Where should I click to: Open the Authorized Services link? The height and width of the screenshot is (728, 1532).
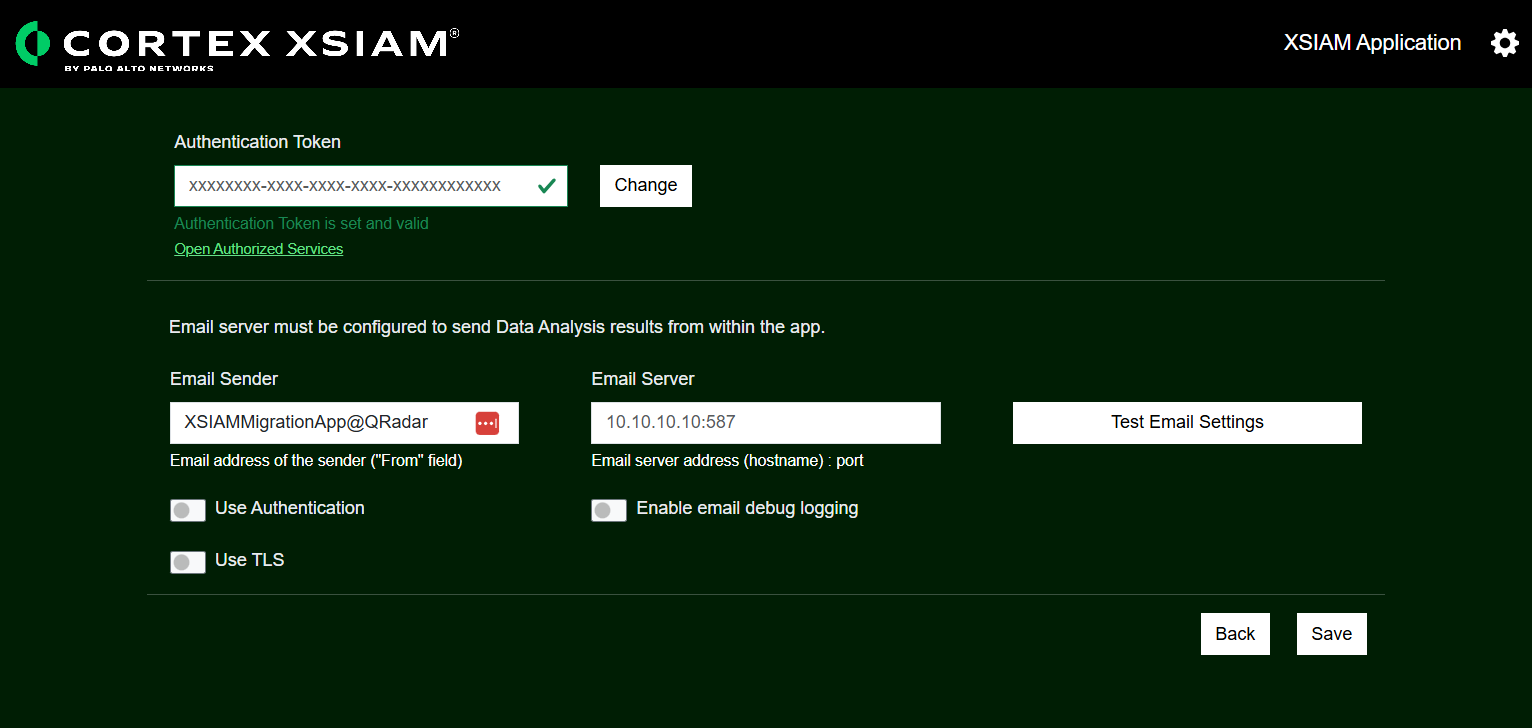coord(259,249)
